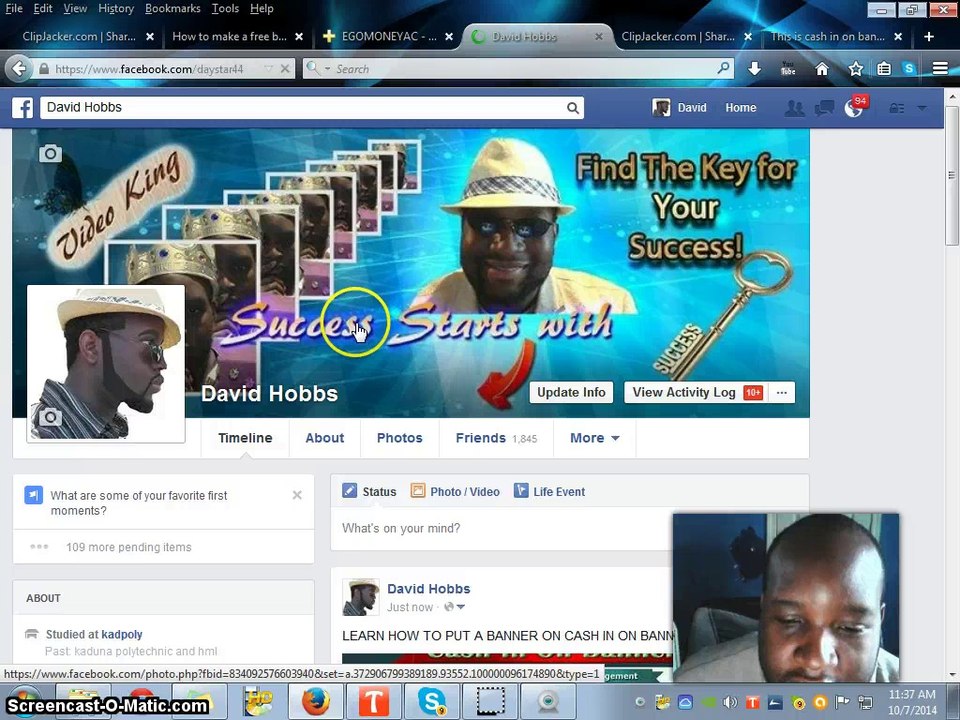The image size is (960, 720).
Task: Click the volume speaker icon in system tray
Action: 730,703
